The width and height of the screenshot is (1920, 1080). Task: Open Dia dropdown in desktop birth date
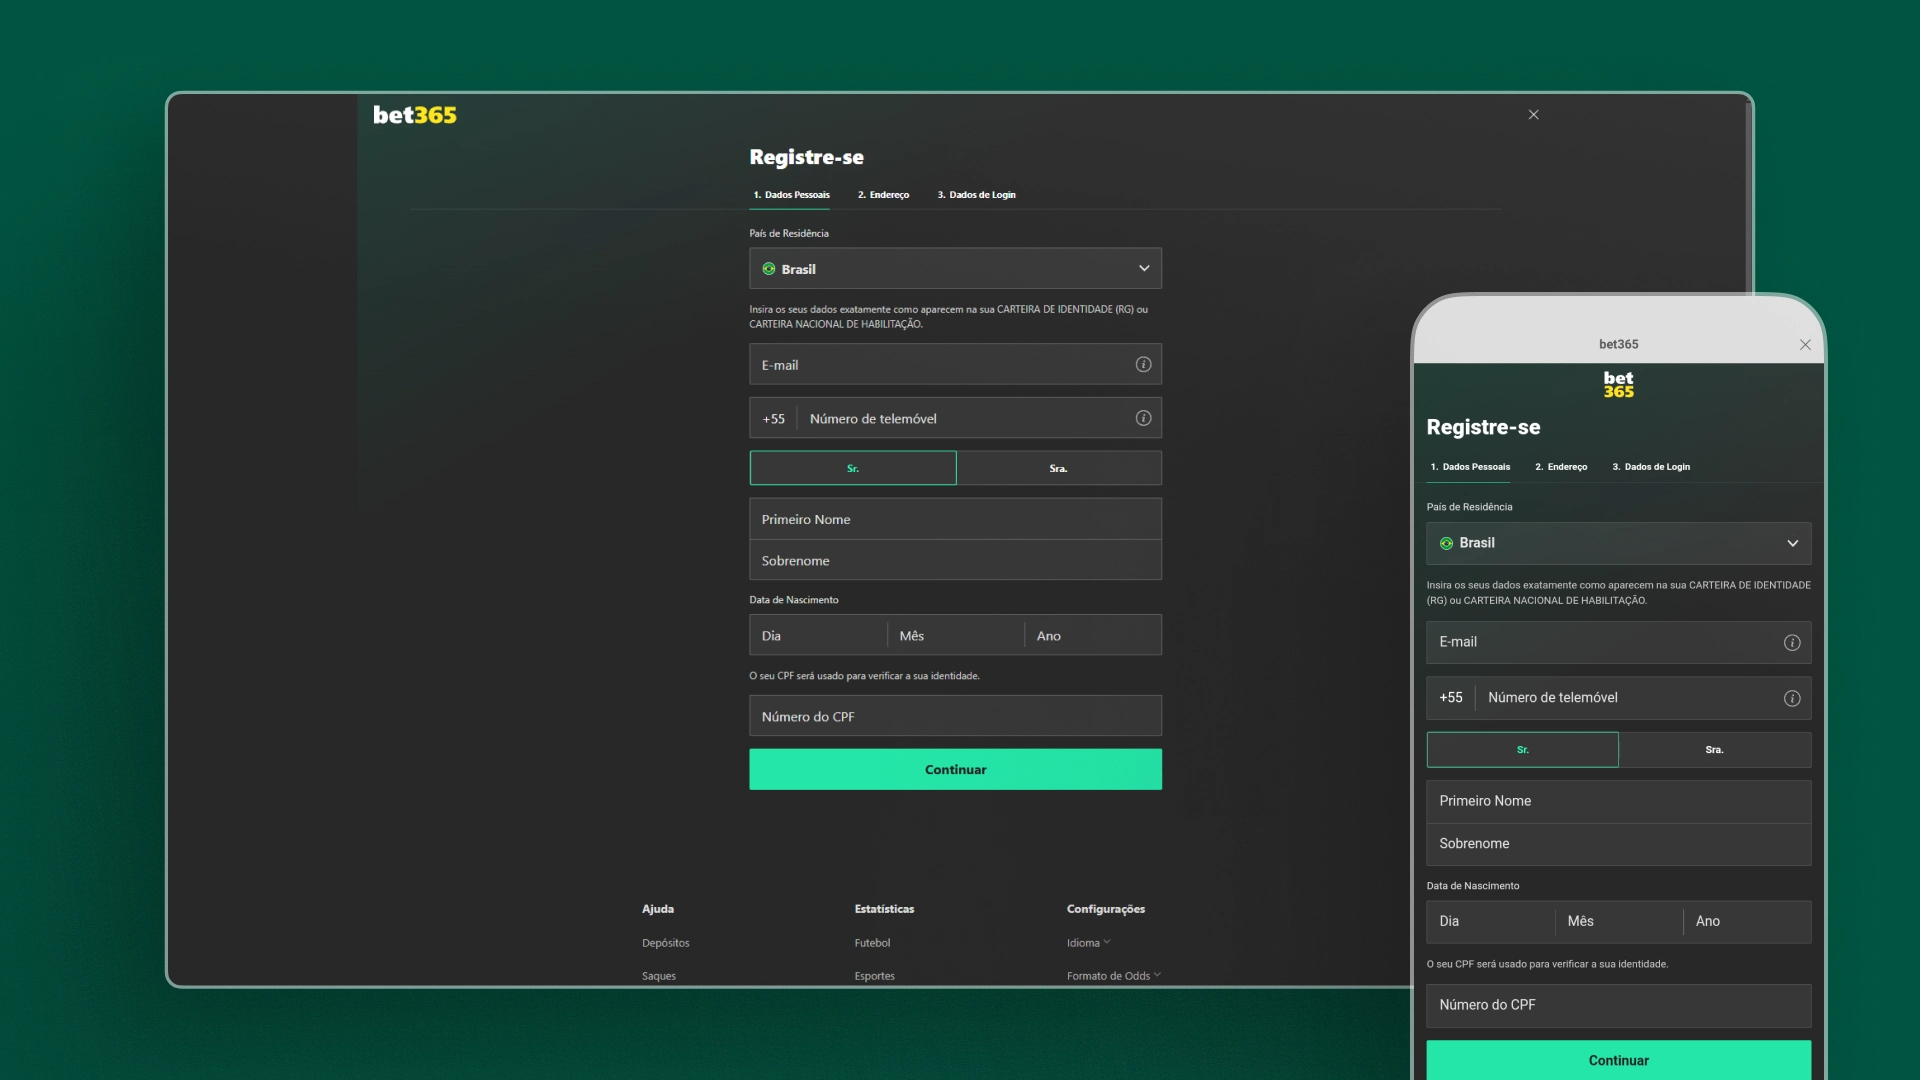(818, 635)
